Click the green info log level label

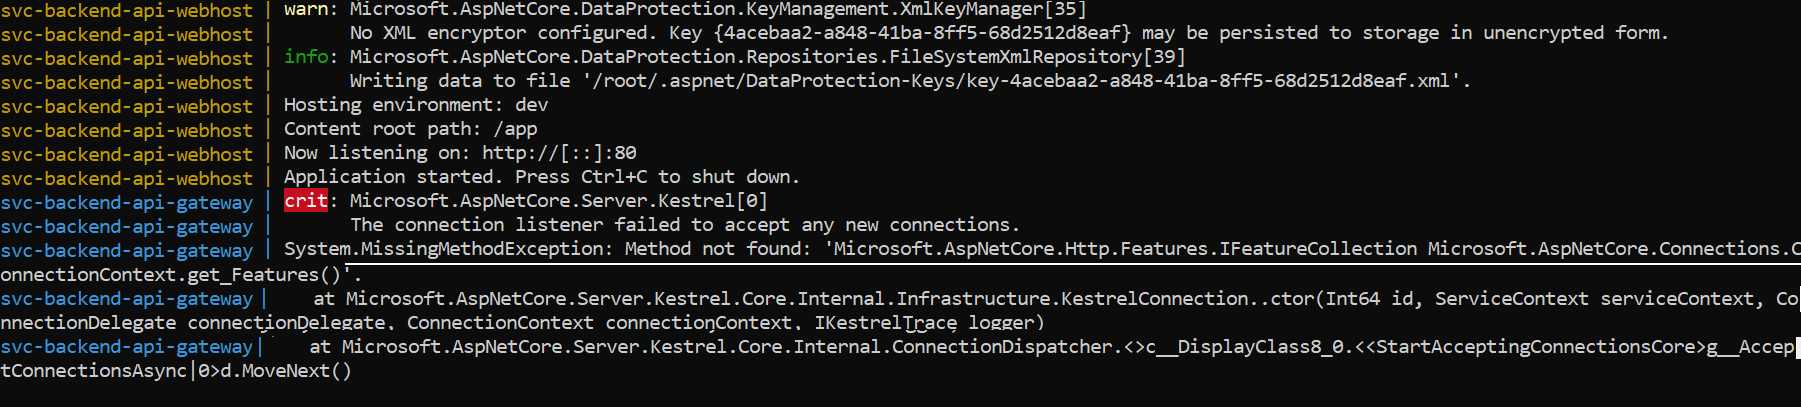[x=305, y=57]
